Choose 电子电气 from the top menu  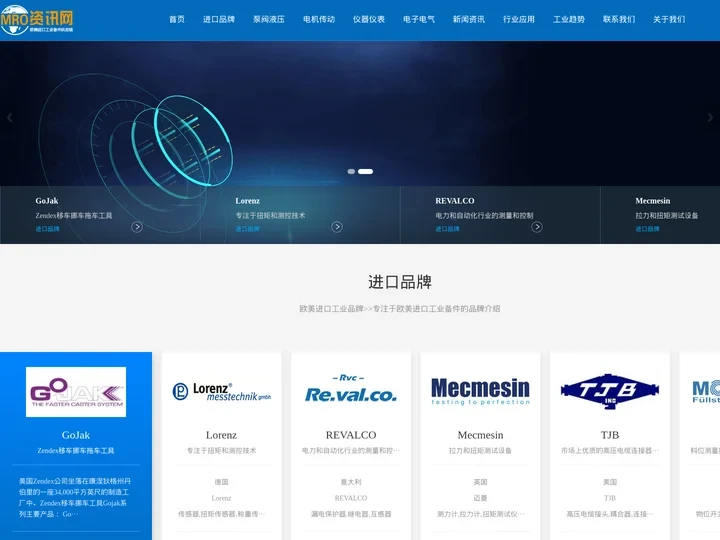(x=419, y=19)
